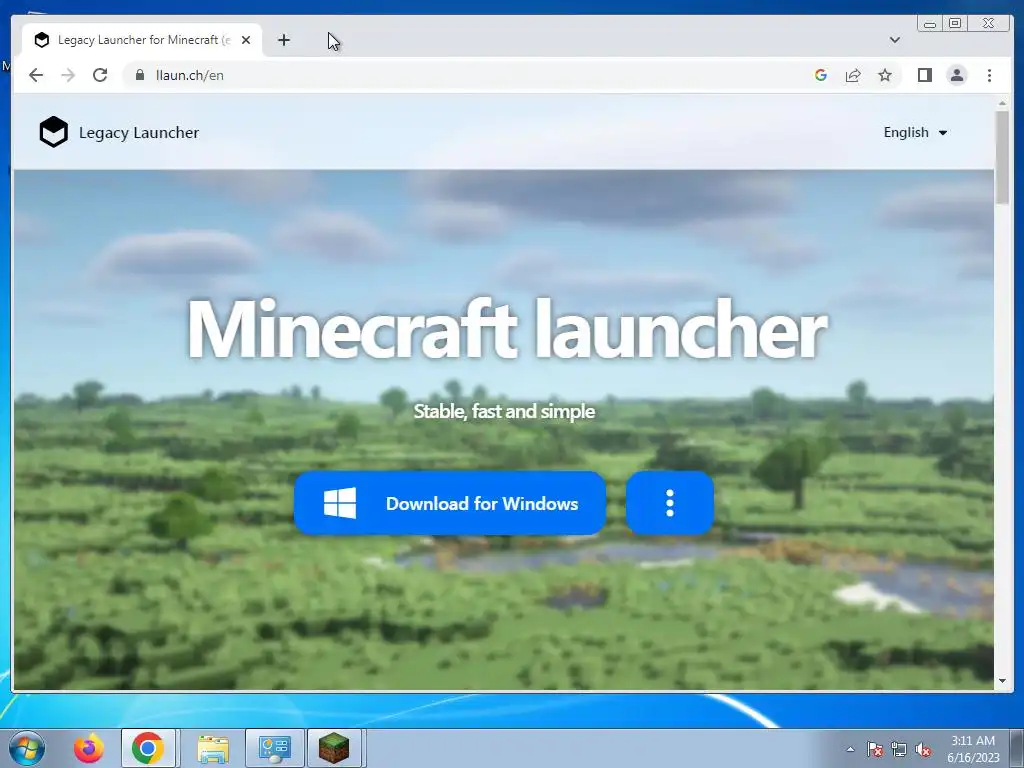Click the page scrollbar thumb

pos(1002,157)
